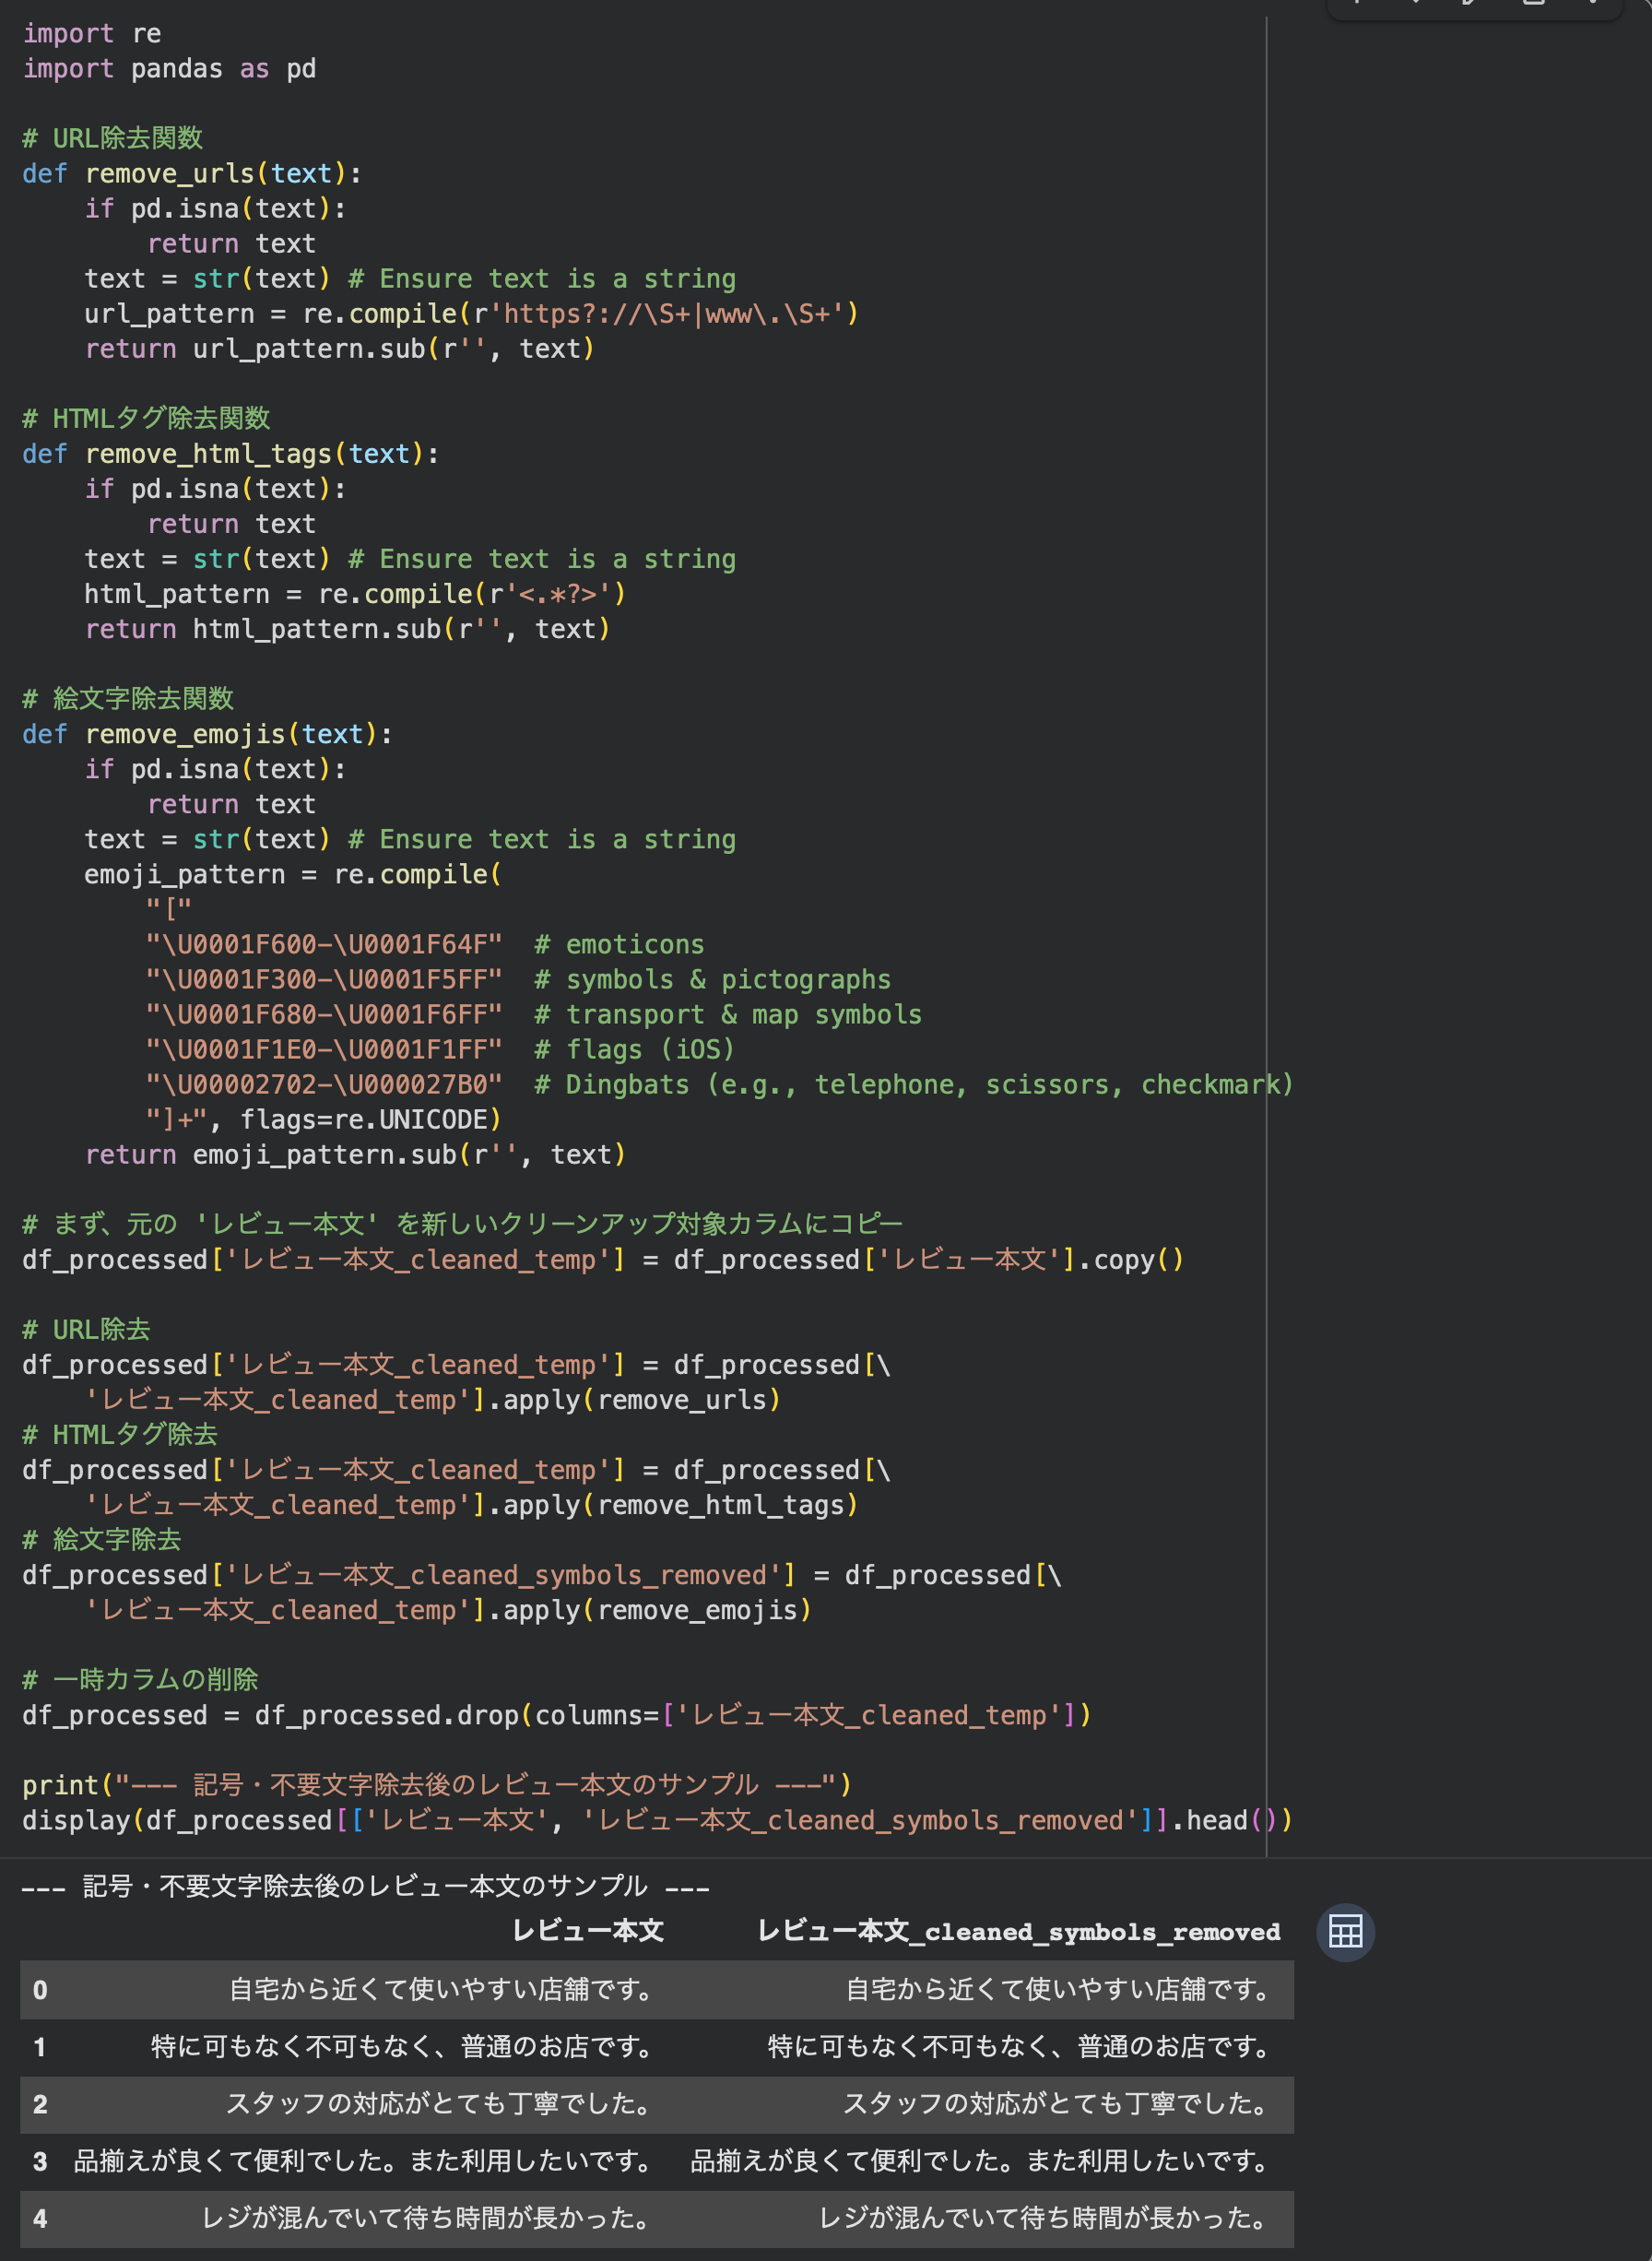
Task: Click the url_pattern = re.compile line
Action: click(471, 314)
